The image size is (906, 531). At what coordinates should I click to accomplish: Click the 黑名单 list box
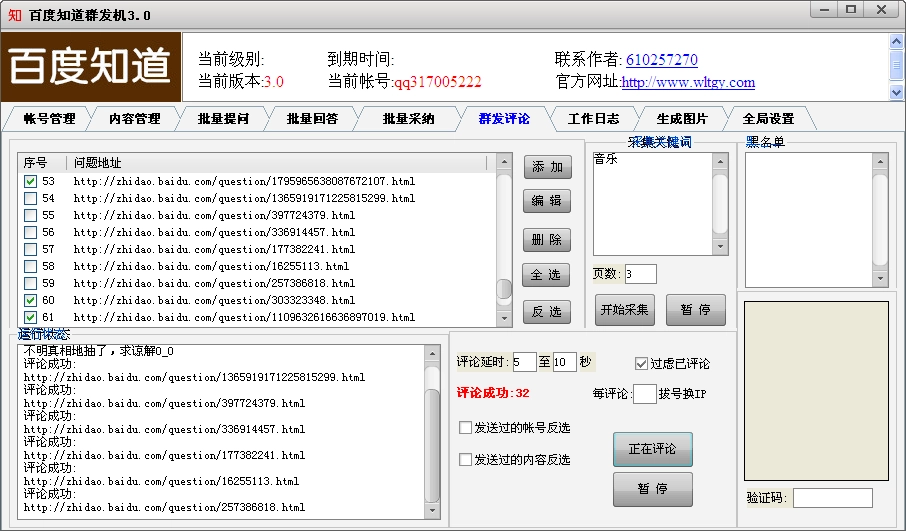click(x=808, y=220)
